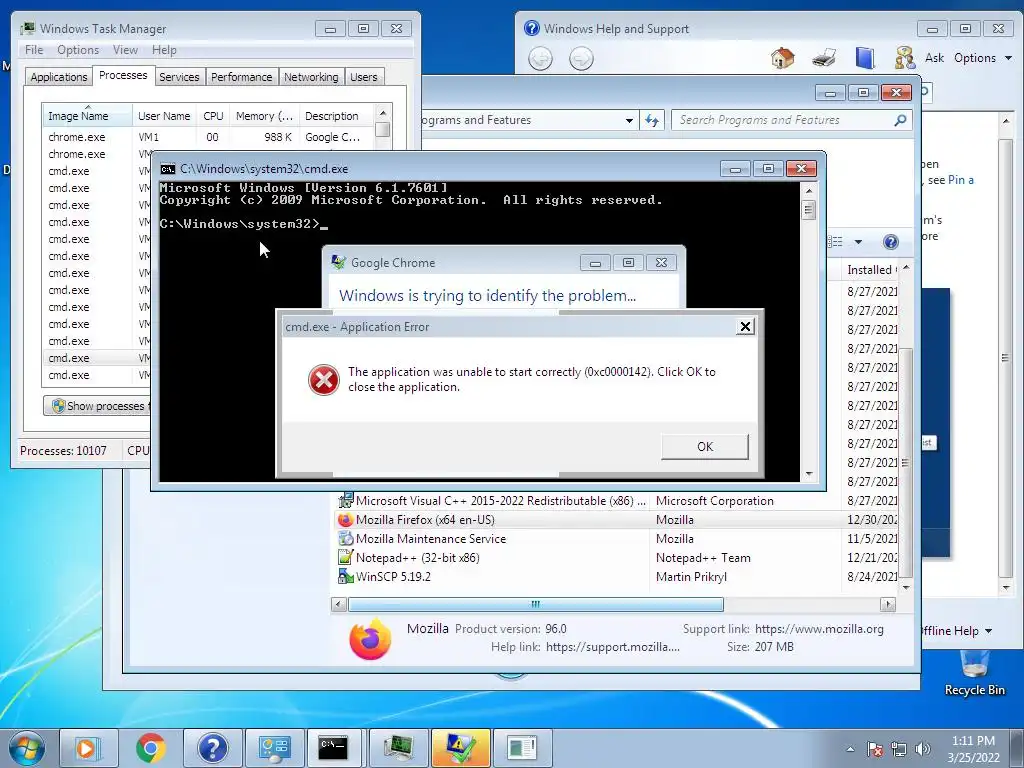The image size is (1024, 768).
Task: Click horizontal scrollbar in programs list
Action: (536, 604)
